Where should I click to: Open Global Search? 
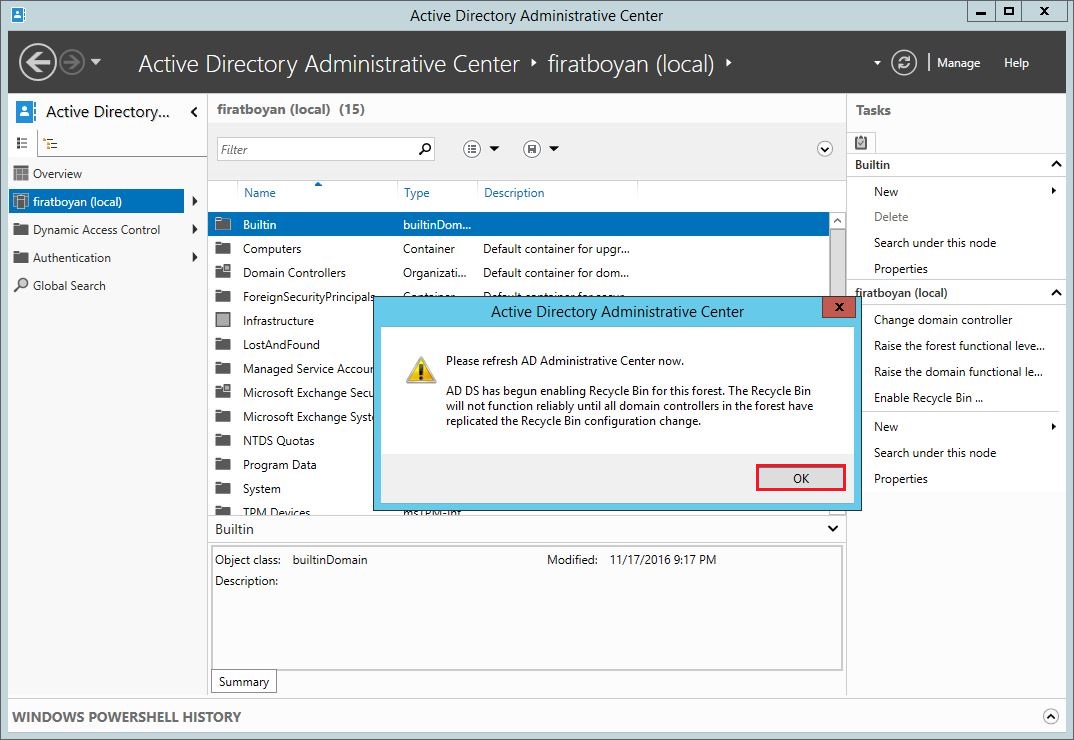(x=68, y=286)
